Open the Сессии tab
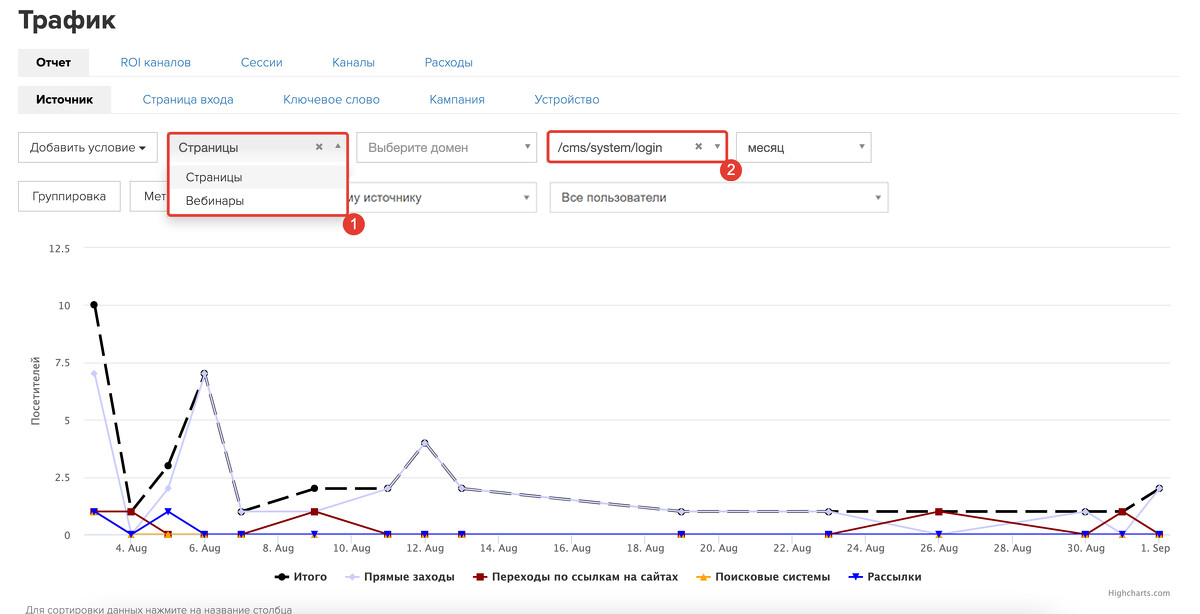 [x=261, y=62]
